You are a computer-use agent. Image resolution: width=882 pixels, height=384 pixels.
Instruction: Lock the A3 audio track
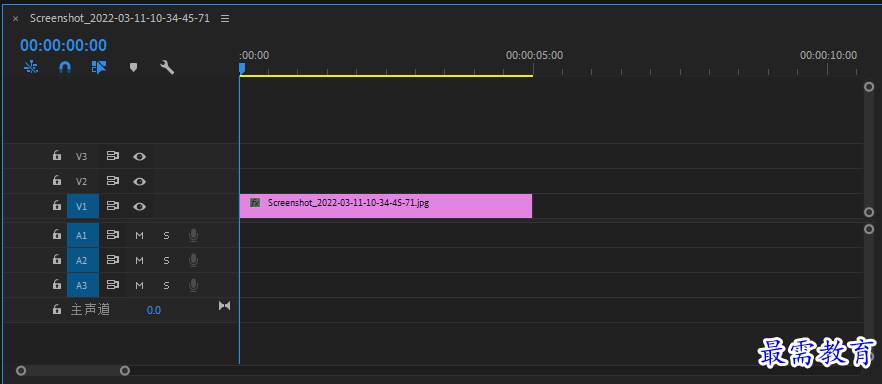(x=56, y=284)
